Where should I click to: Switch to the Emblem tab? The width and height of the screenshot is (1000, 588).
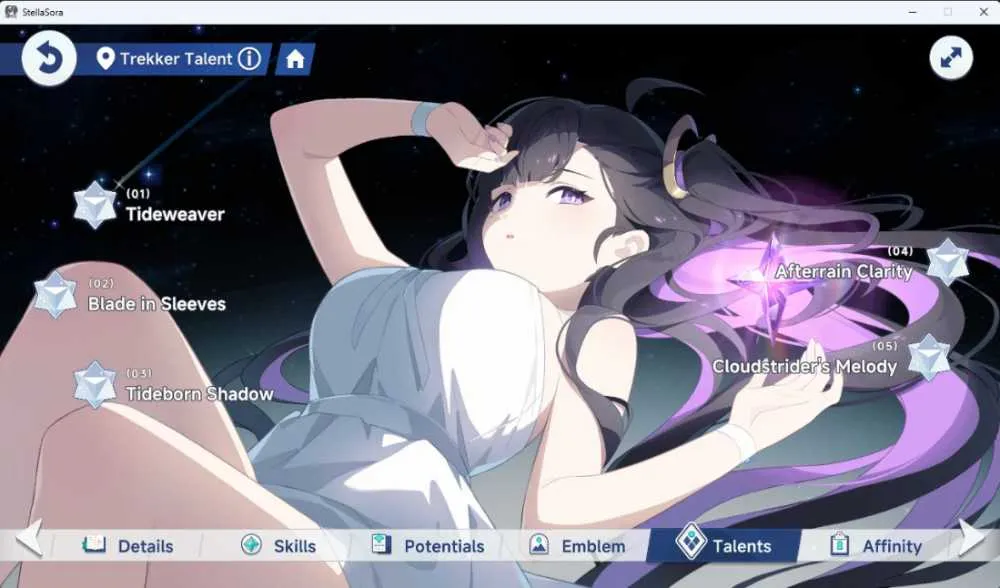[577, 546]
